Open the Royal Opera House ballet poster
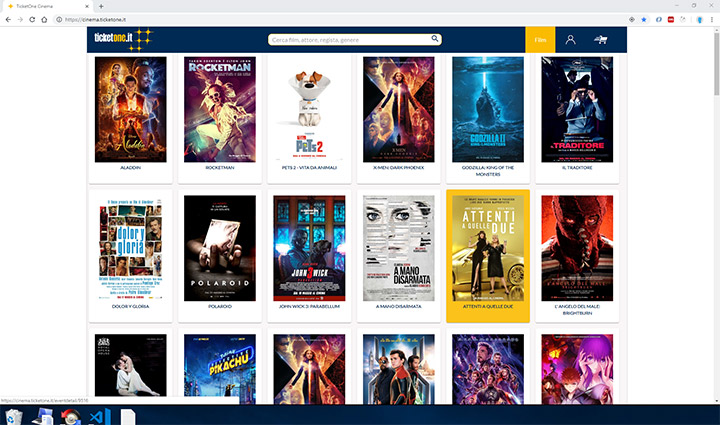The image size is (720, 425). click(130, 365)
